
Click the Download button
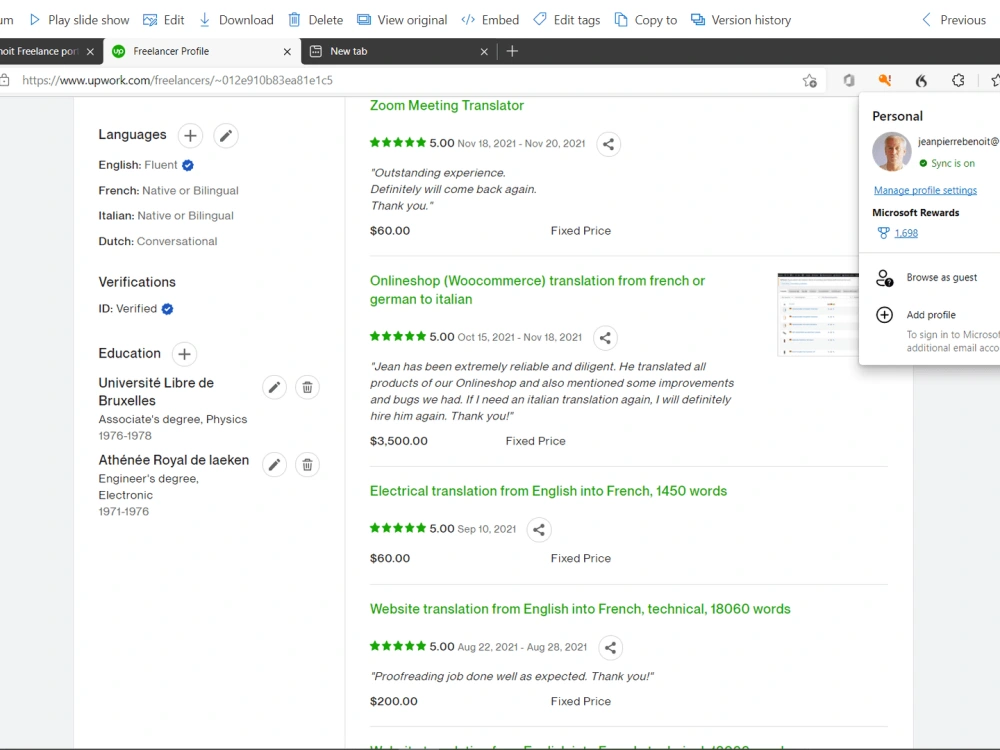(x=236, y=20)
